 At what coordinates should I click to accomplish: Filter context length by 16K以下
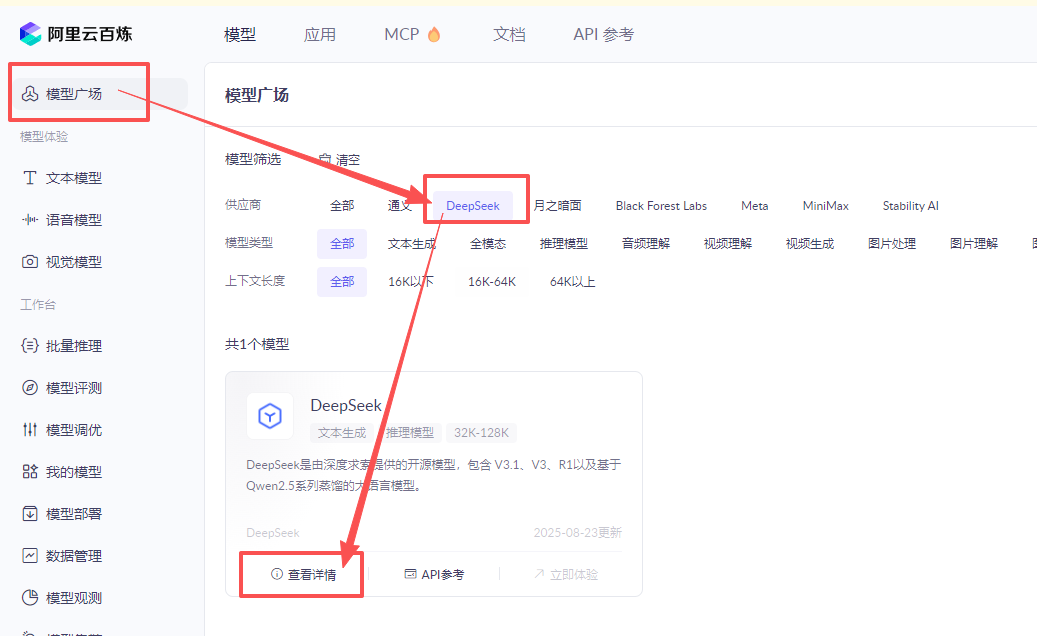[411, 282]
